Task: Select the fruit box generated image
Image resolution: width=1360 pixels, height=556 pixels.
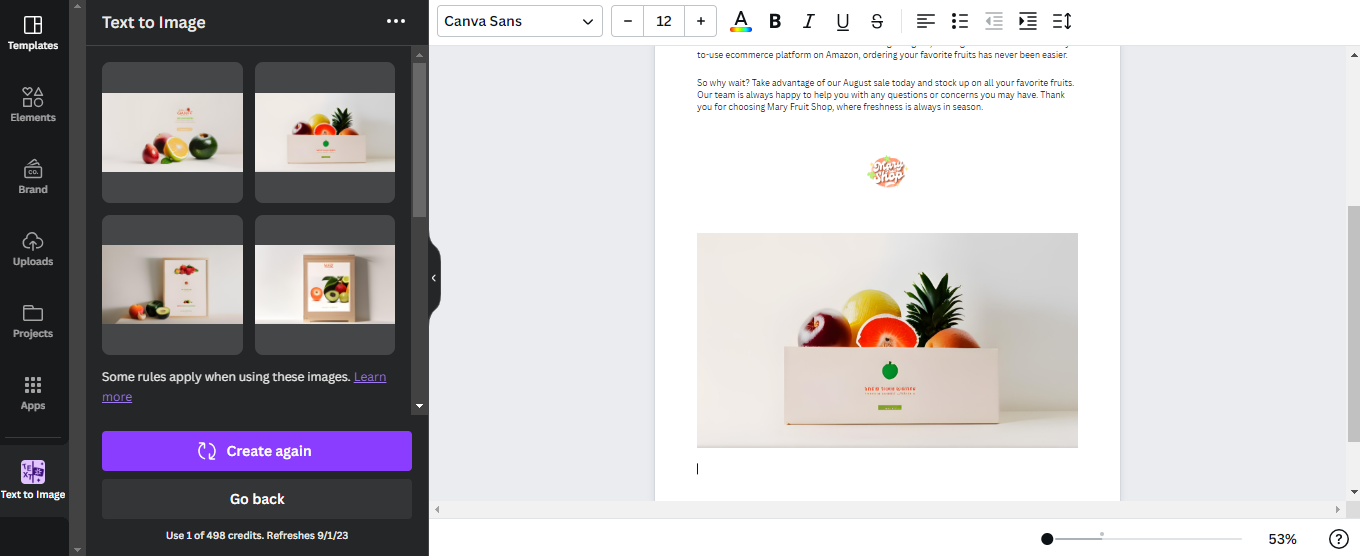Action: (325, 132)
